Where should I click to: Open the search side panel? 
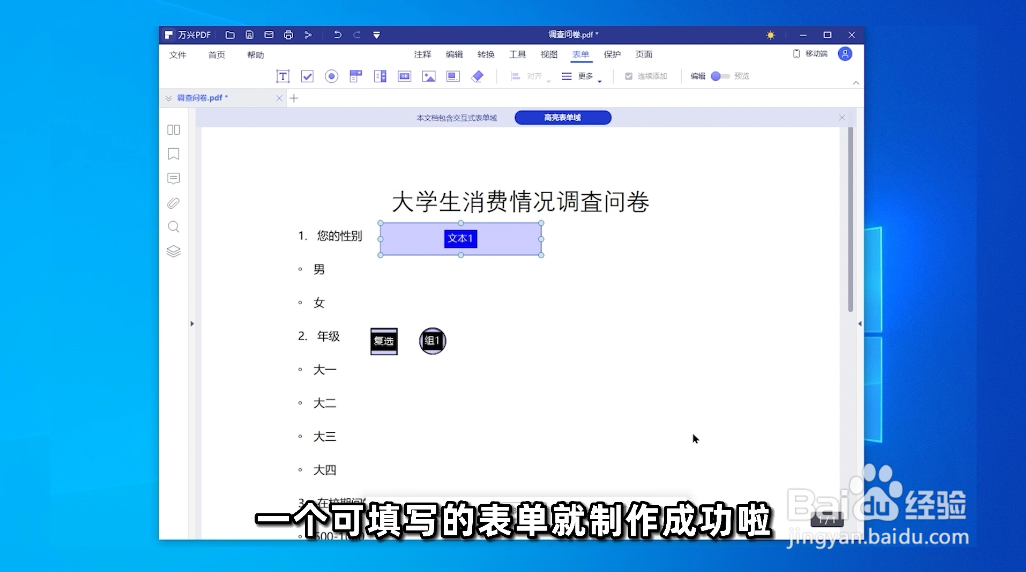point(173,227)
